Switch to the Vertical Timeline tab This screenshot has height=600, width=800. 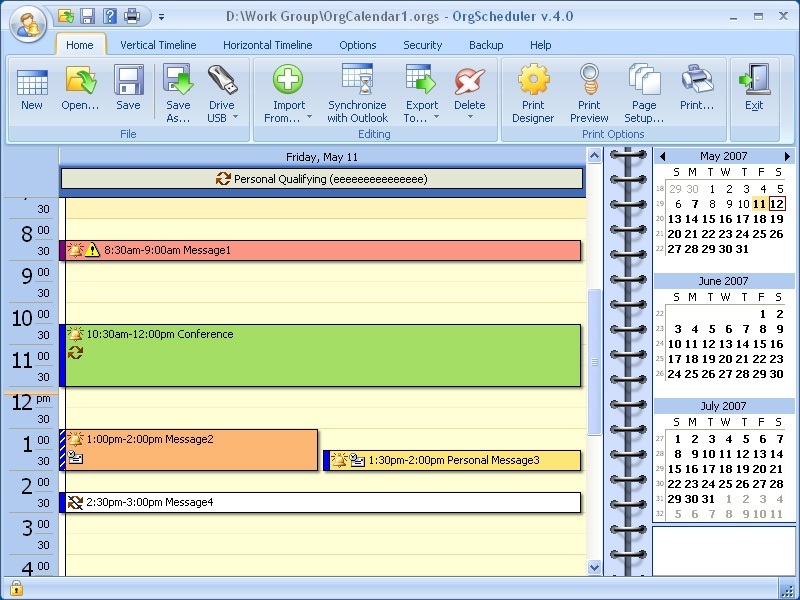(x=158, y=45)
